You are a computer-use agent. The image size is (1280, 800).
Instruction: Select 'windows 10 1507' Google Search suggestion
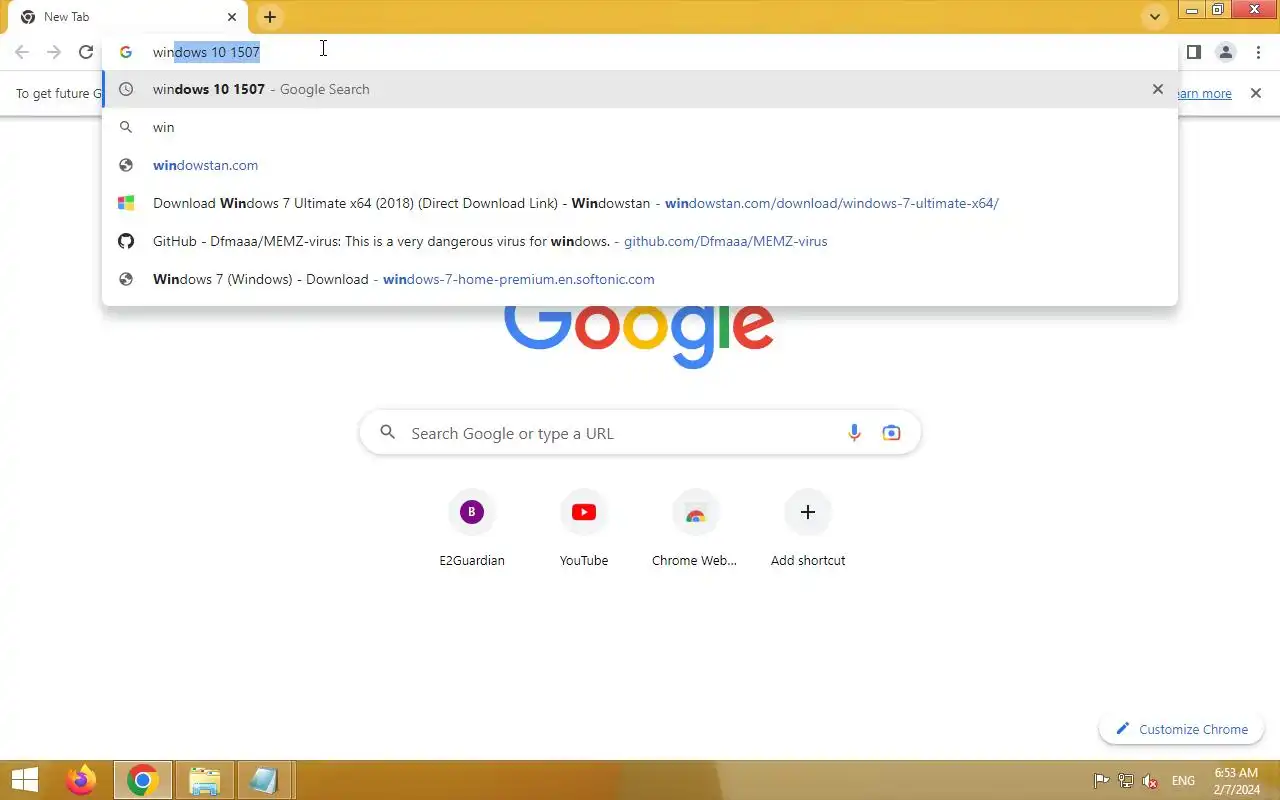tap(640, 89)
